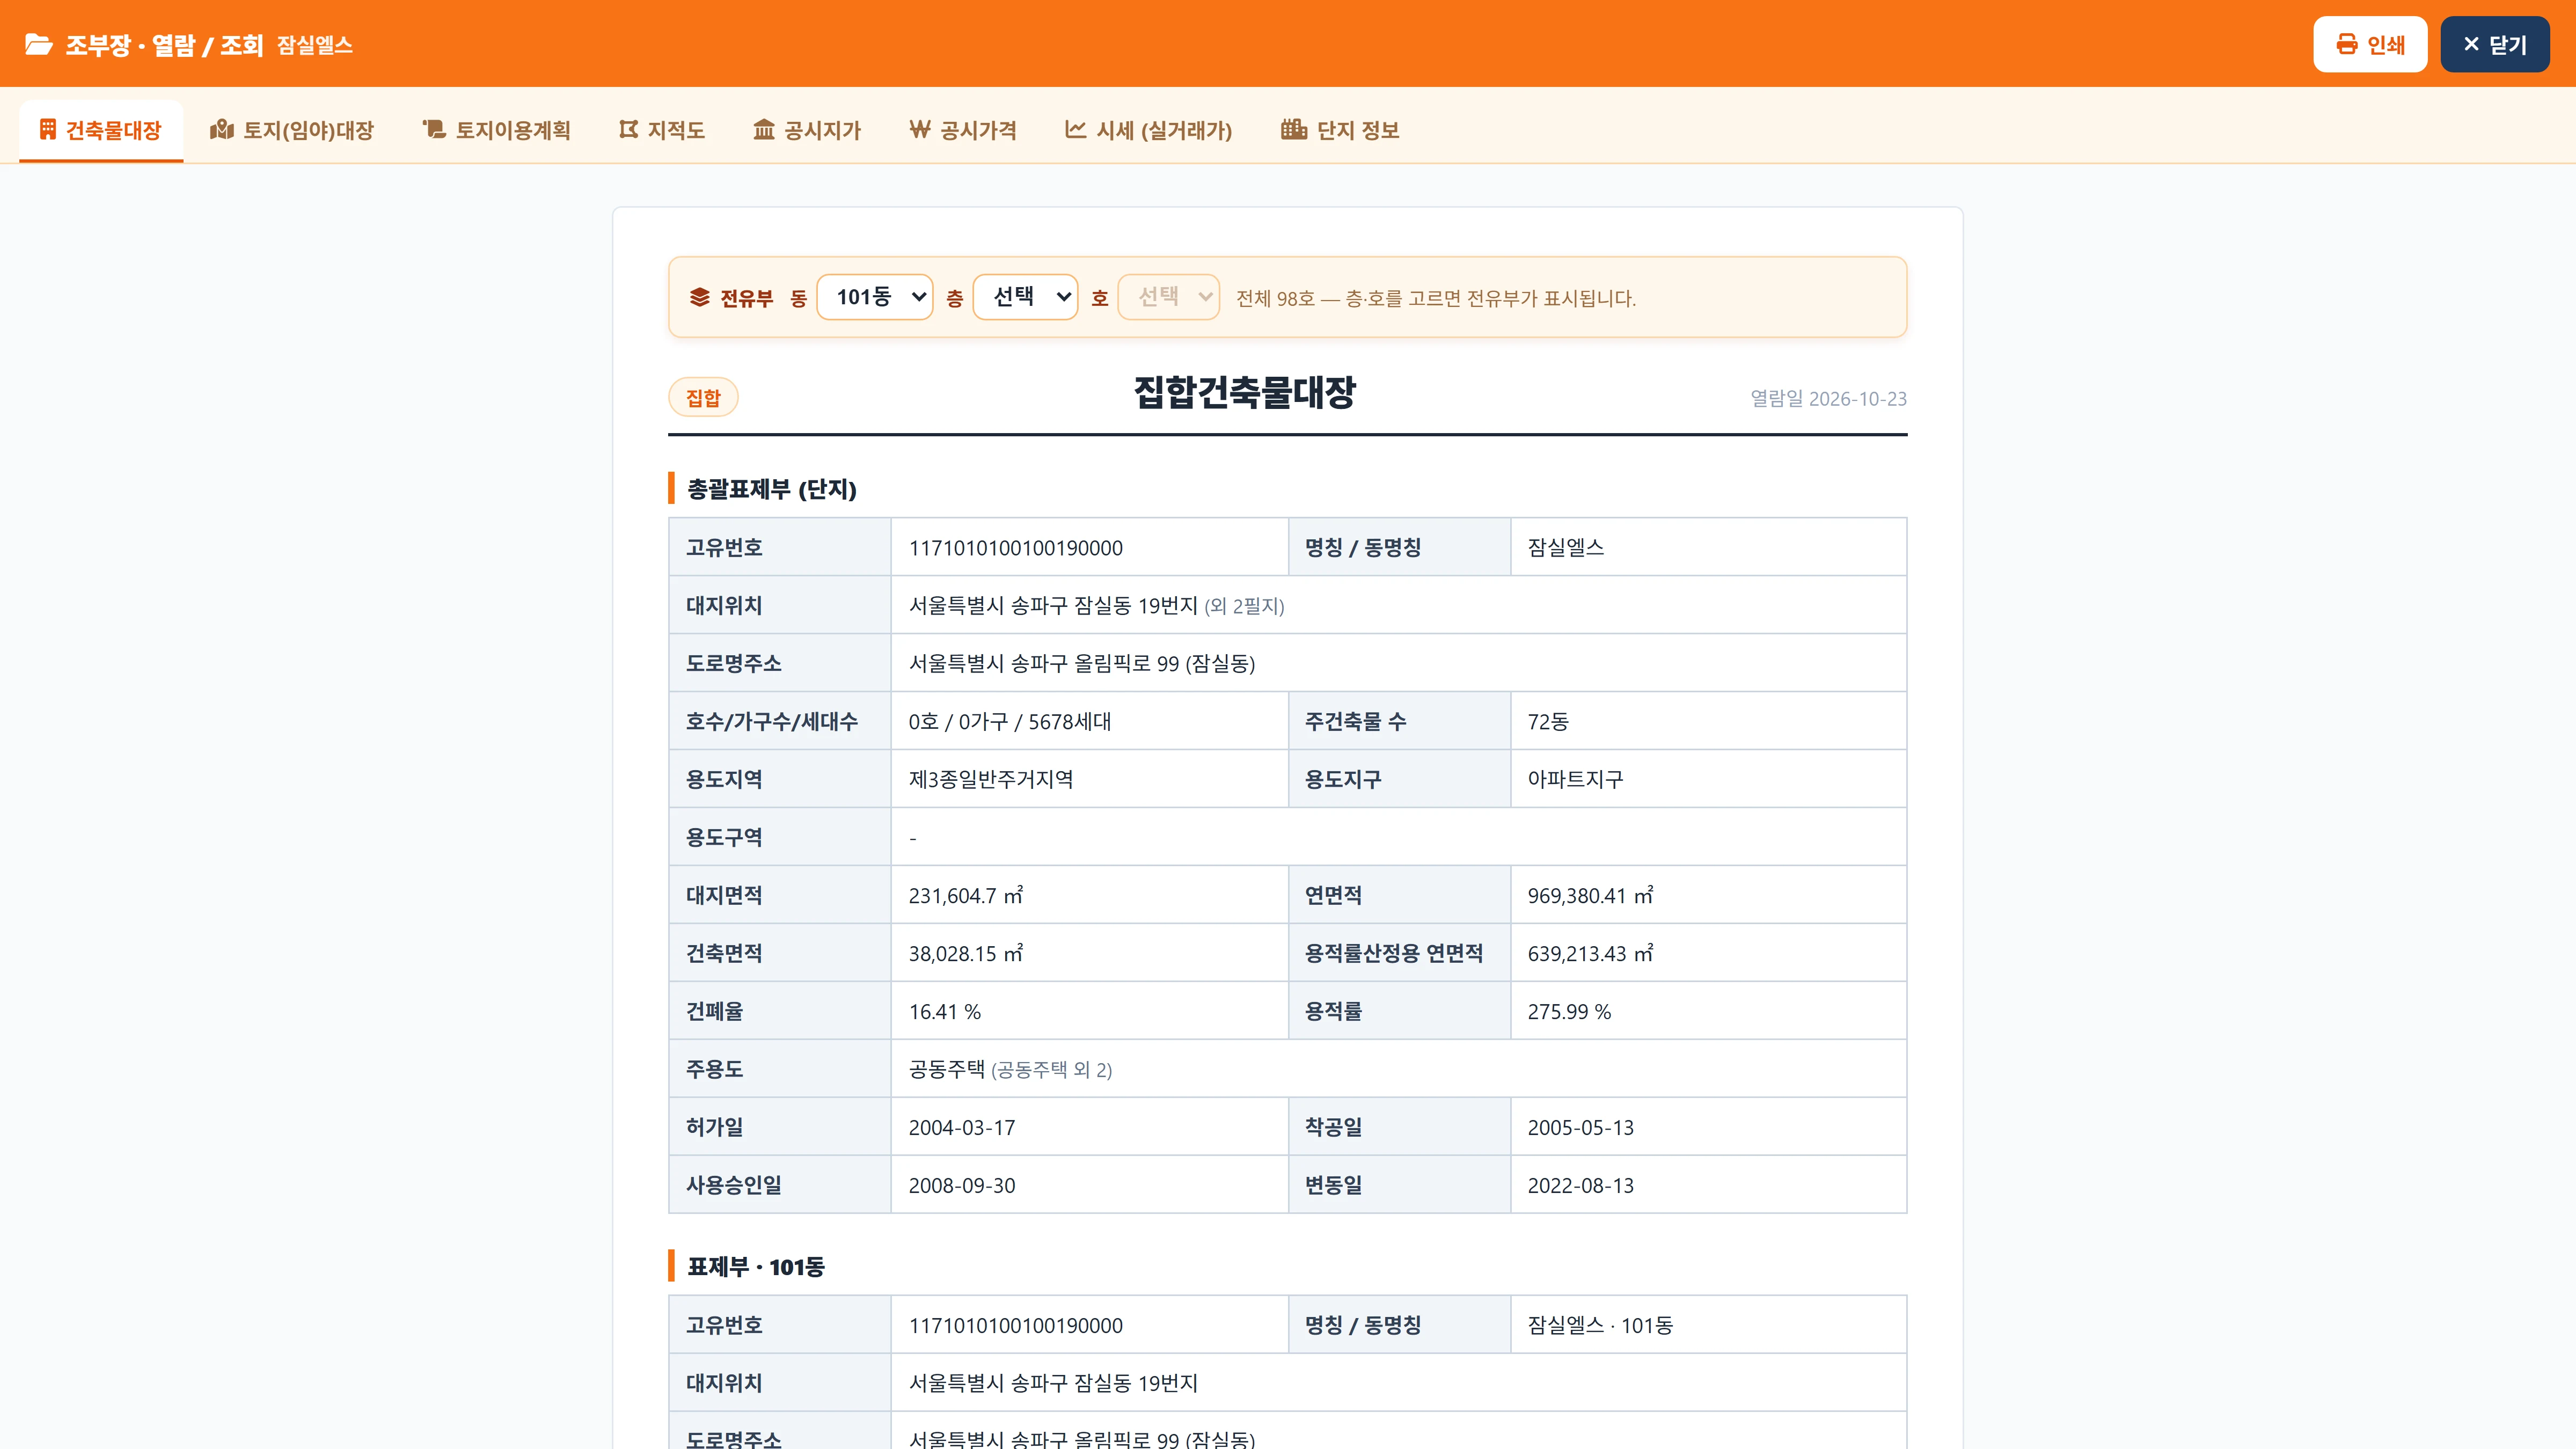Open the 호 unit dropdown

click(1169, 297)
